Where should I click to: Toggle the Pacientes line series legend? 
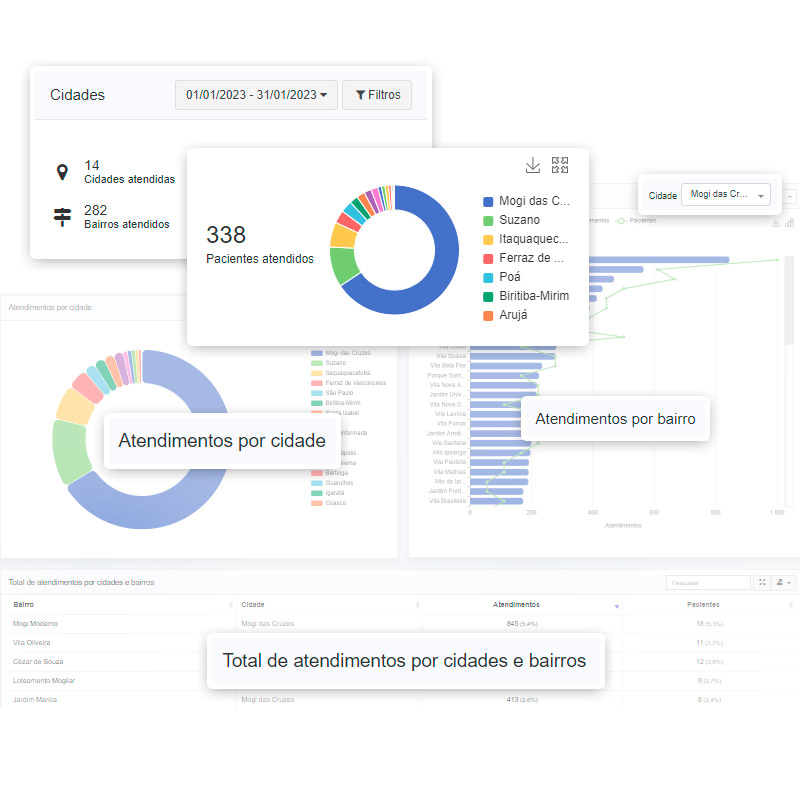[x=636, y=220]
